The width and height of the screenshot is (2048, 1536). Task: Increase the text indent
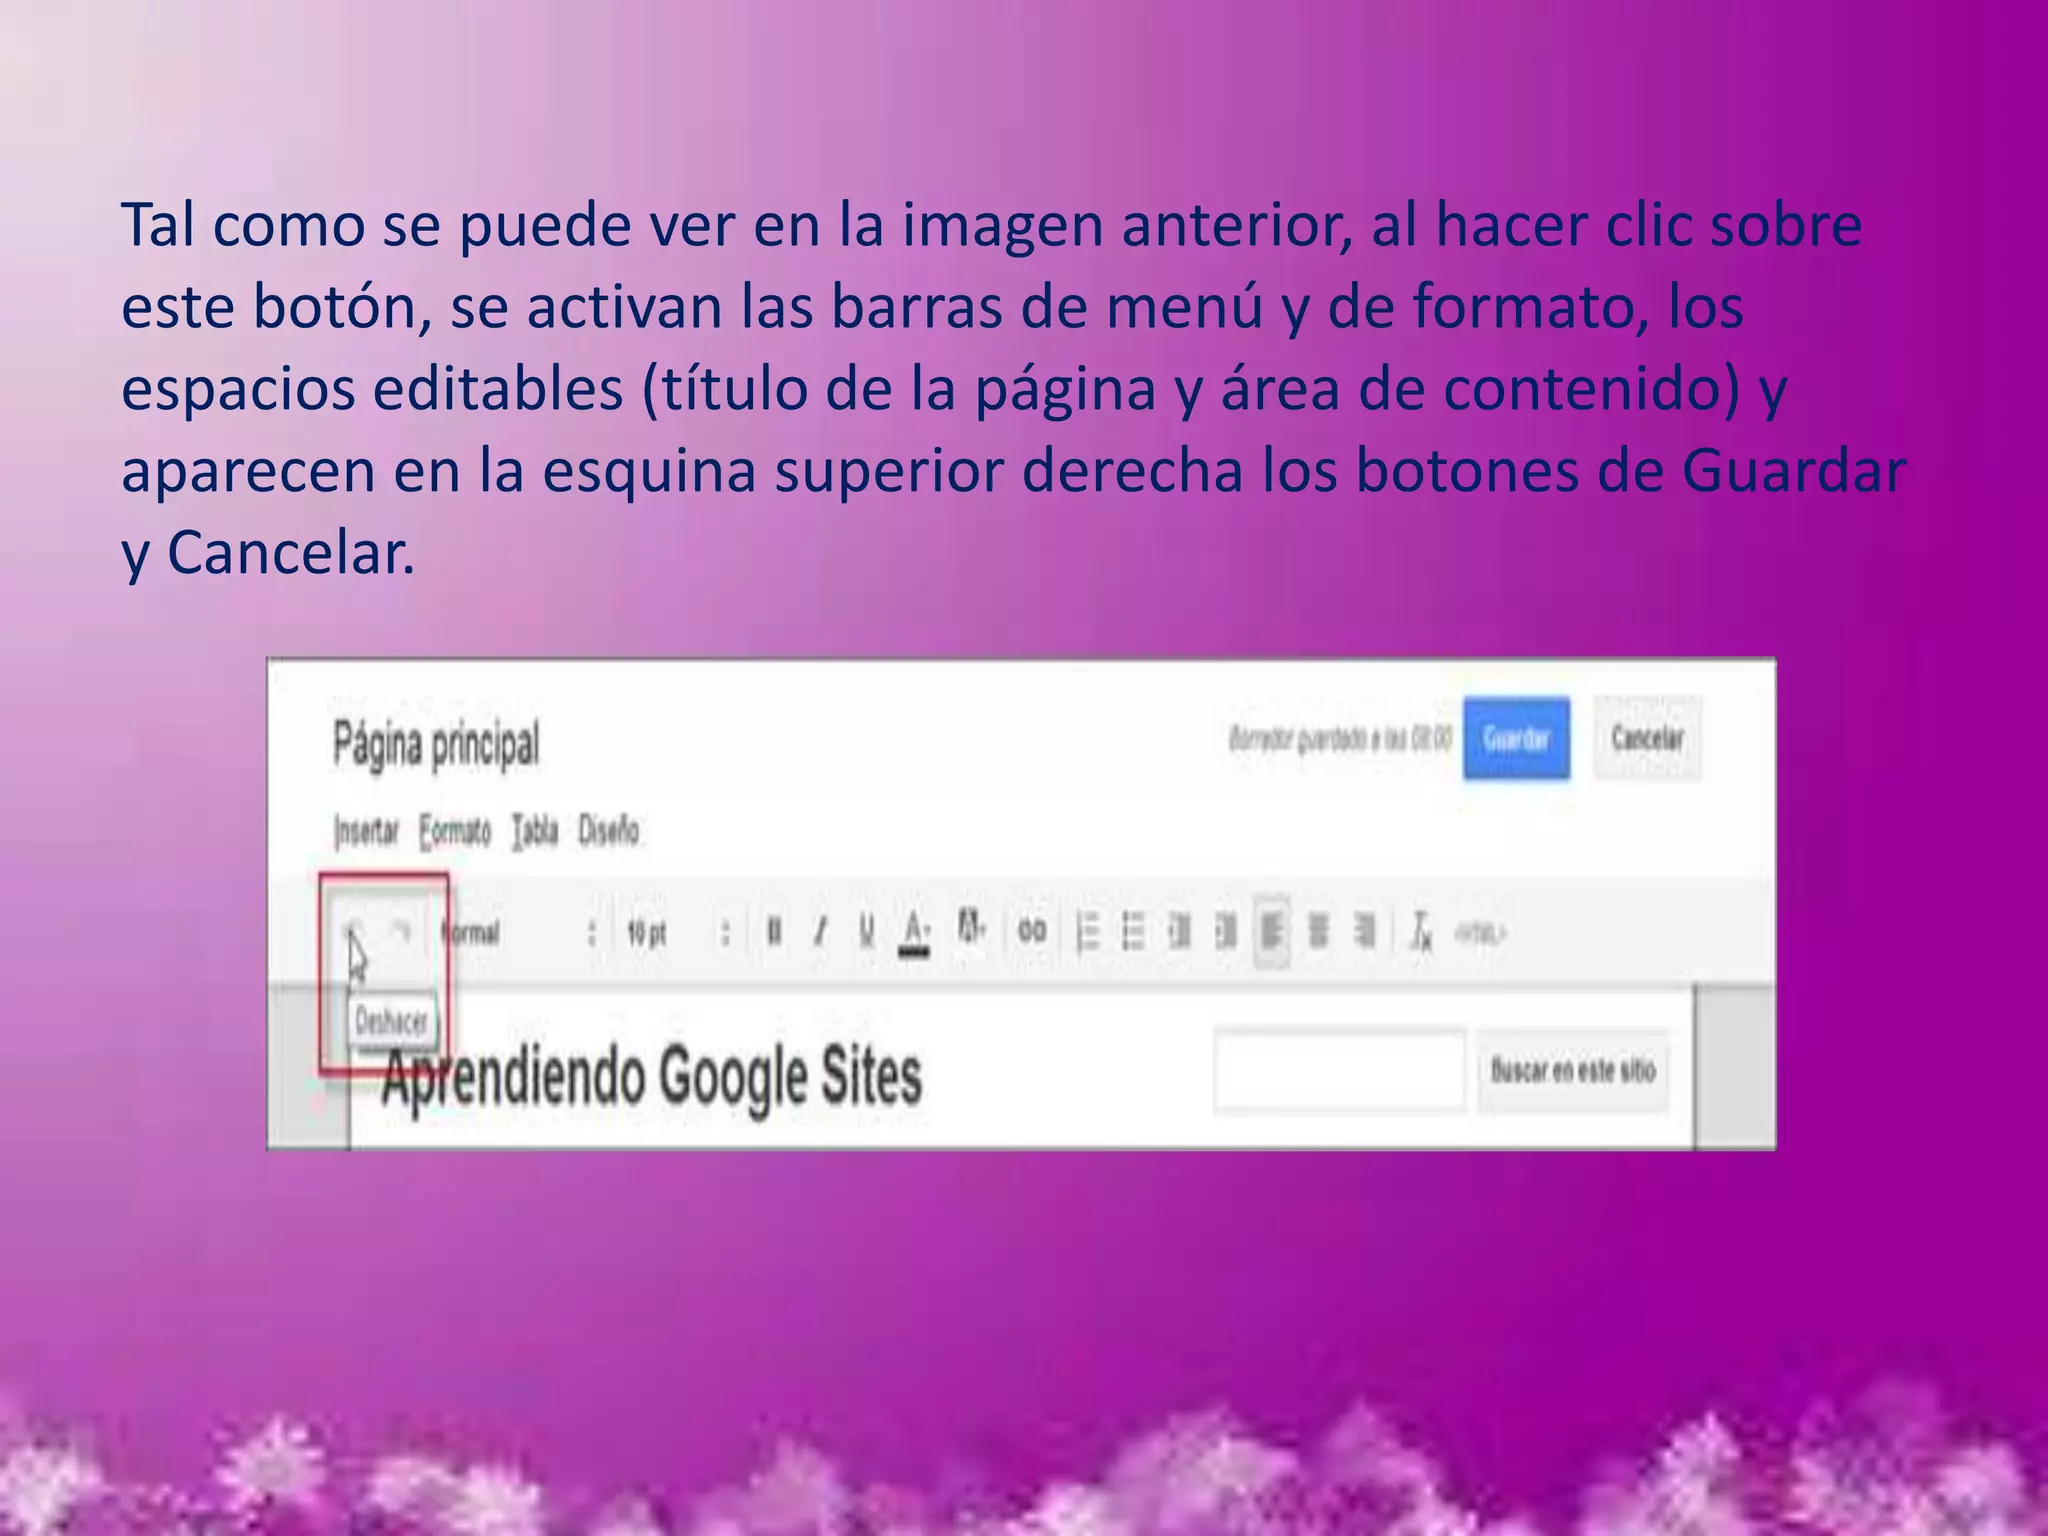(x=1226, y=932)
